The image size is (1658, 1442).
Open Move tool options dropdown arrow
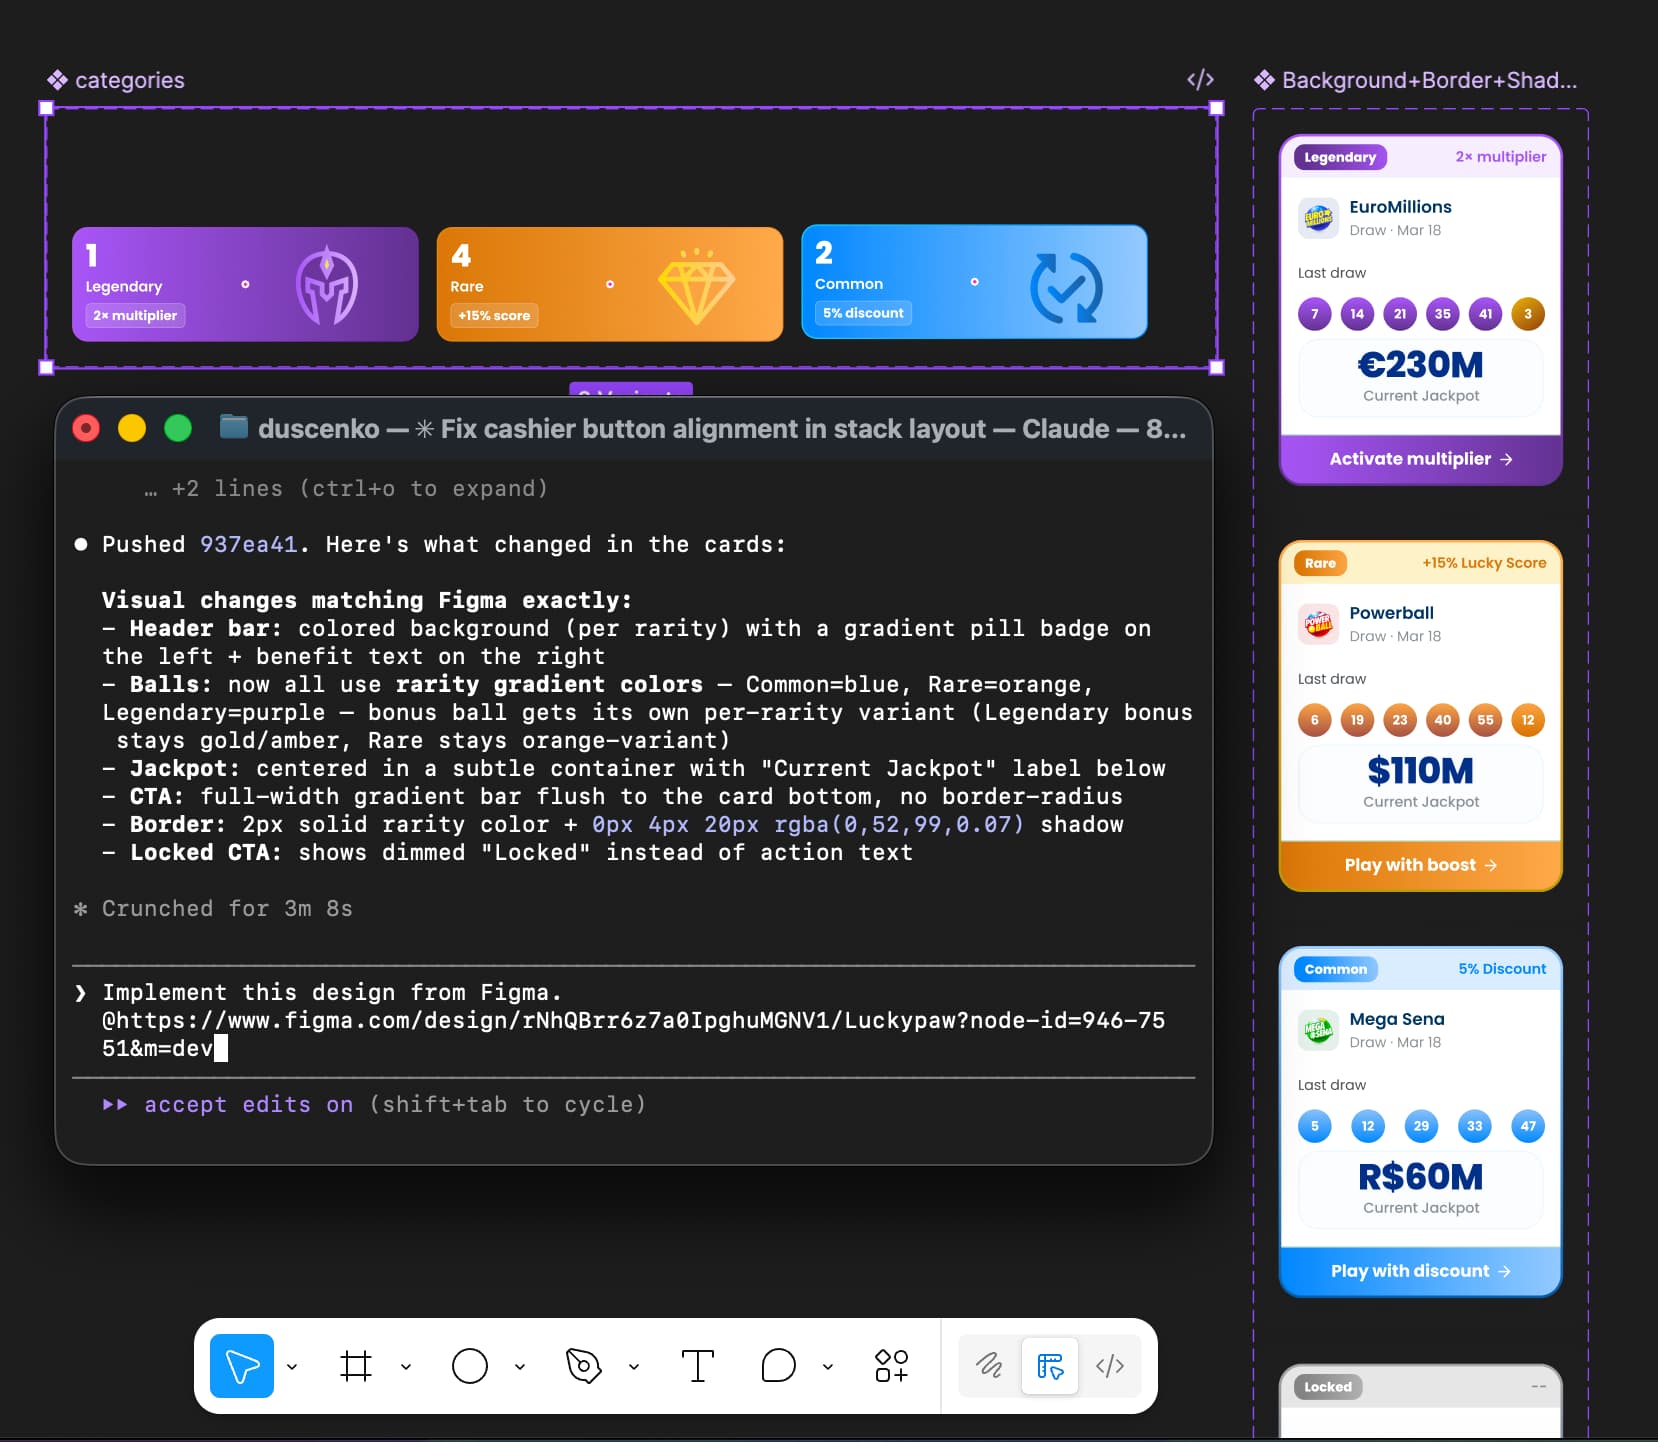click(292, 1366)
